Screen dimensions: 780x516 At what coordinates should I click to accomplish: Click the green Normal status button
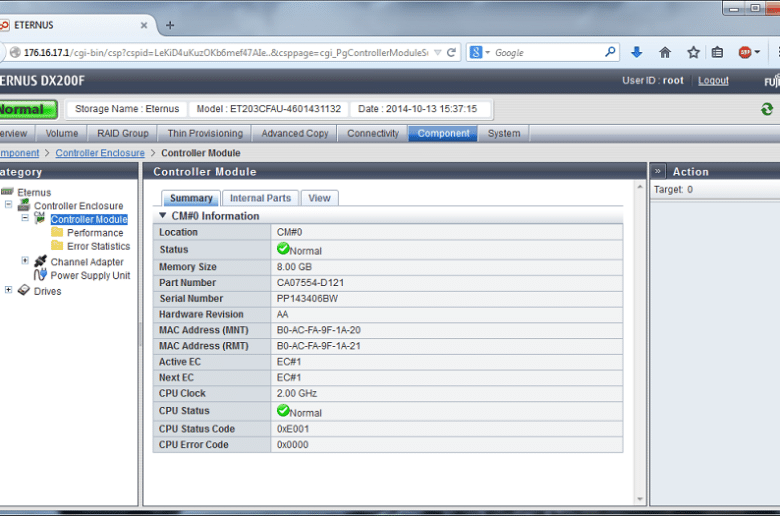tap(28, 109)
